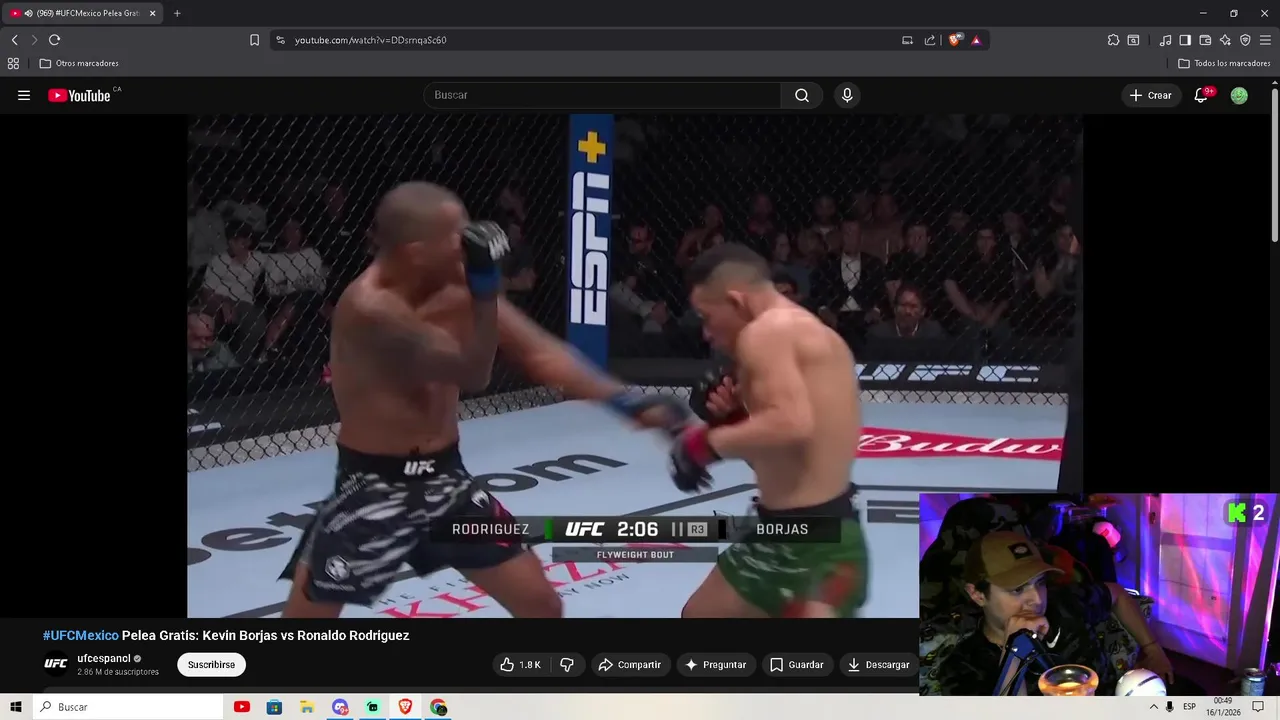
Task: Go forward with browser forward arrow
Action: click(33, 40)
